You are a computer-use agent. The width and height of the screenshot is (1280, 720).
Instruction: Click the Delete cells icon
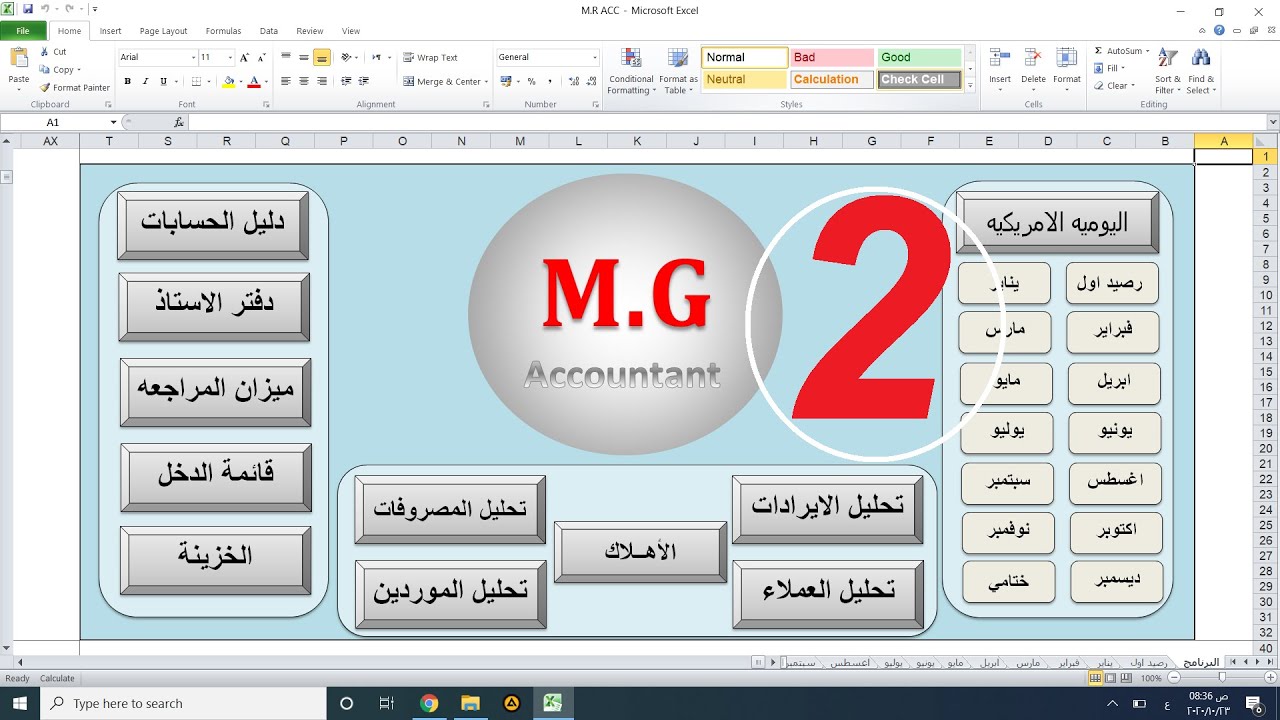click(1033, 59)
